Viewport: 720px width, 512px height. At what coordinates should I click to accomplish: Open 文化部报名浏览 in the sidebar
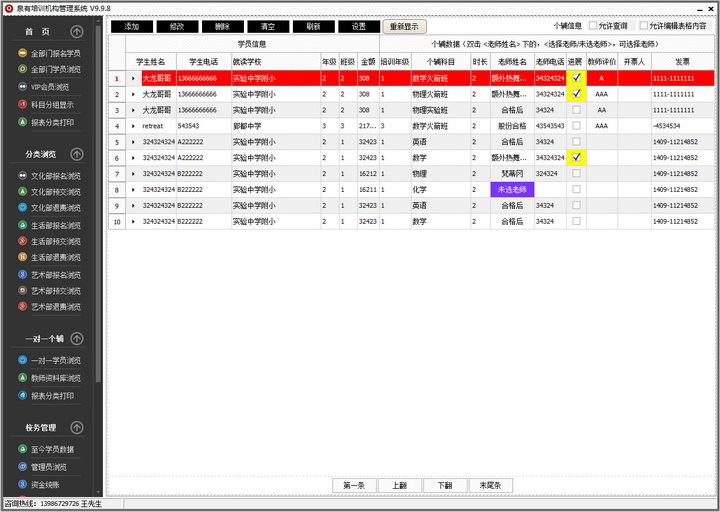50,176
